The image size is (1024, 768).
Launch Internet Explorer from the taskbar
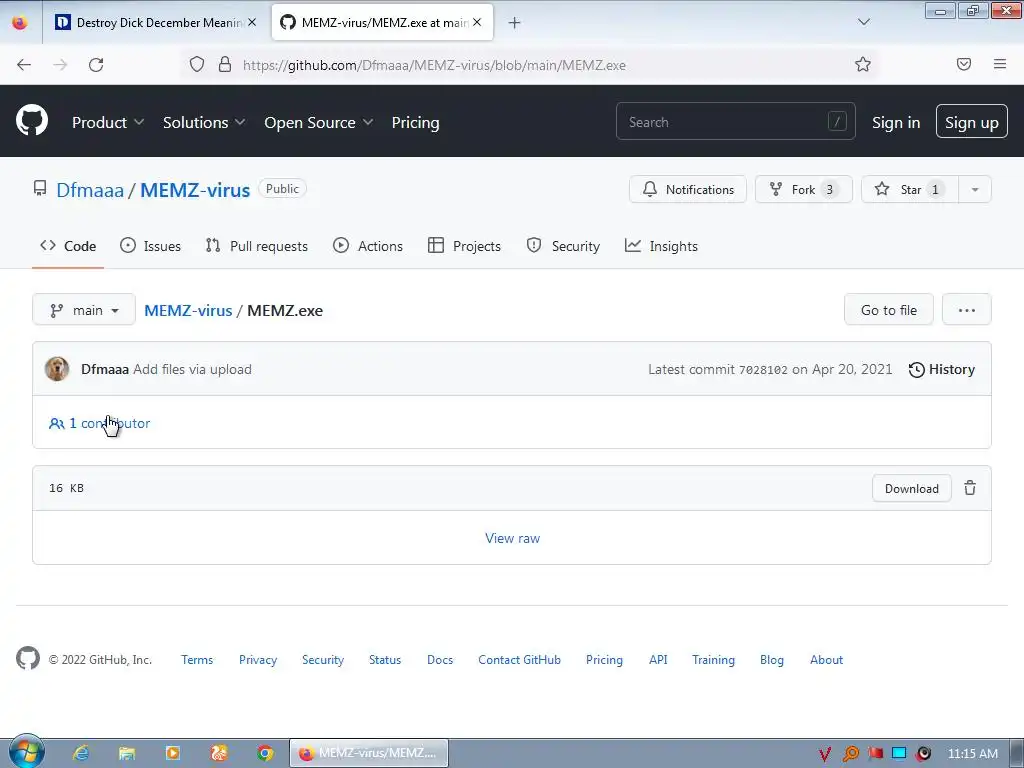click(81, 753)
